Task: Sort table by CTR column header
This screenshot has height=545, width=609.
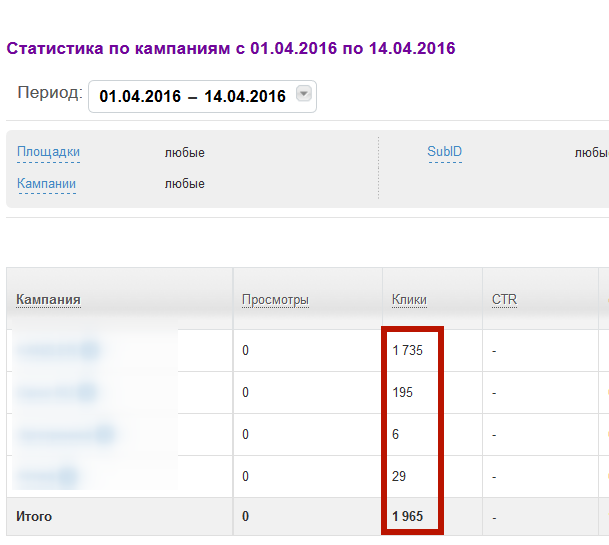Action: [x=505, y=299]
